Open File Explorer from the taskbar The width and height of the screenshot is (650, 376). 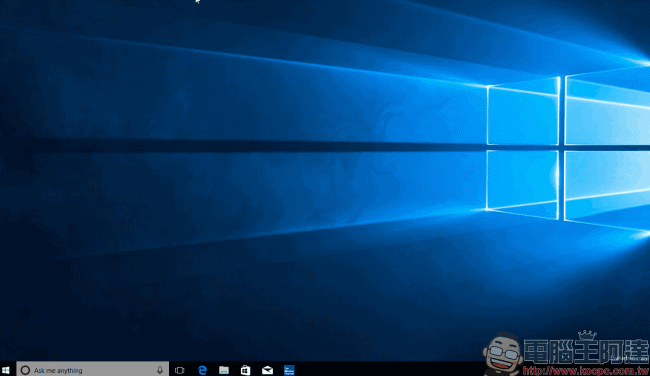tap(224, 370)
